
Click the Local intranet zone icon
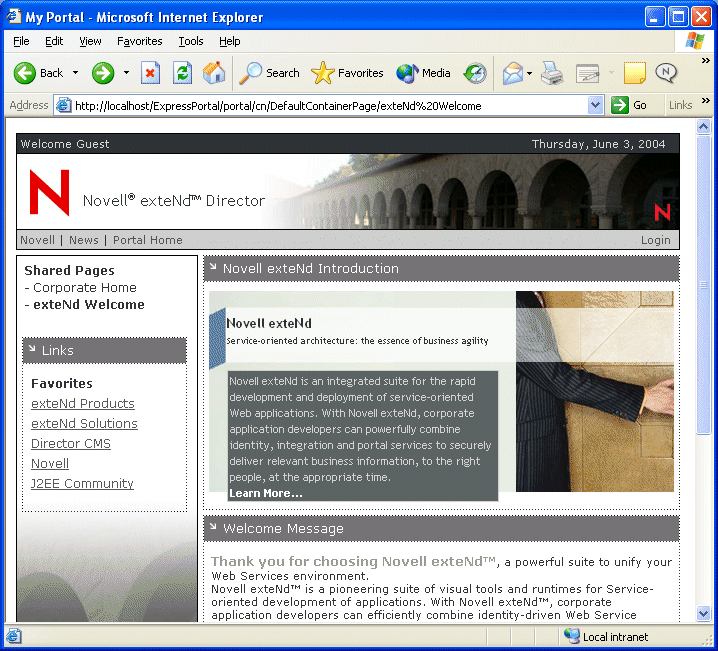(571, 635)
